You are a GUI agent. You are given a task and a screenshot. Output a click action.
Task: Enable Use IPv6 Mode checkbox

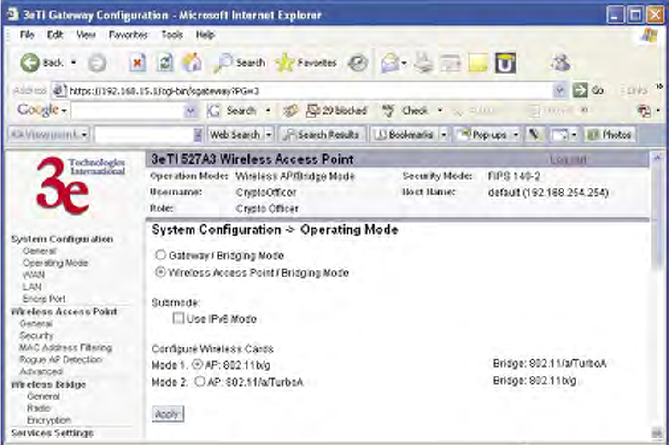[x=178, y=318]
